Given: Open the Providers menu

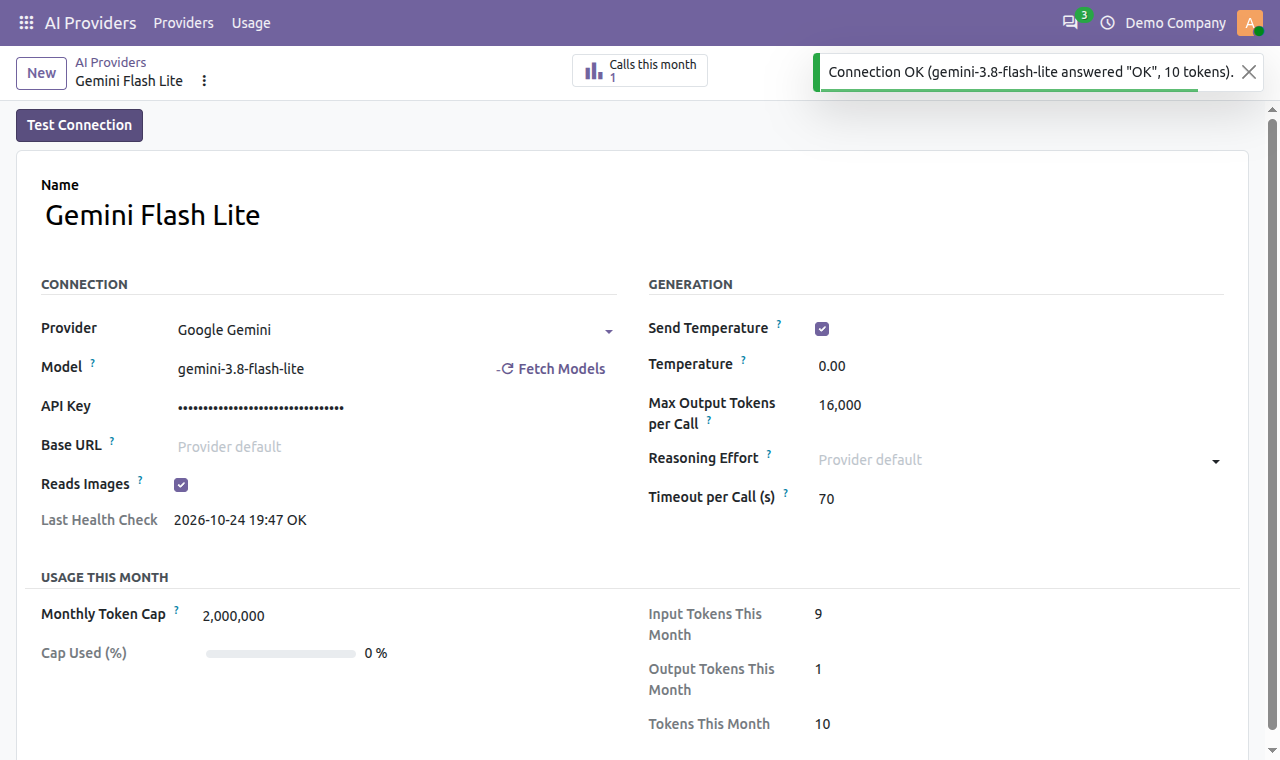Looking at the screenshot, I should 183,23.
